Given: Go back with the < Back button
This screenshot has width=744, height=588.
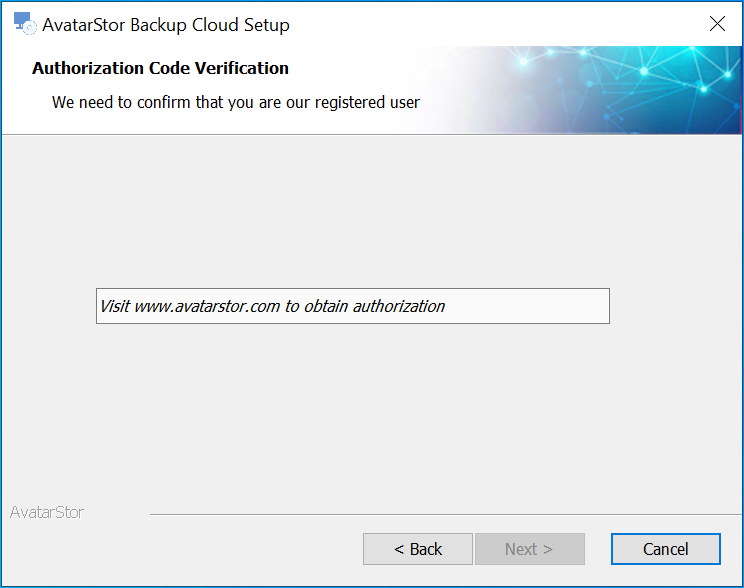Looking at the screenshot, I should [418, 549].
